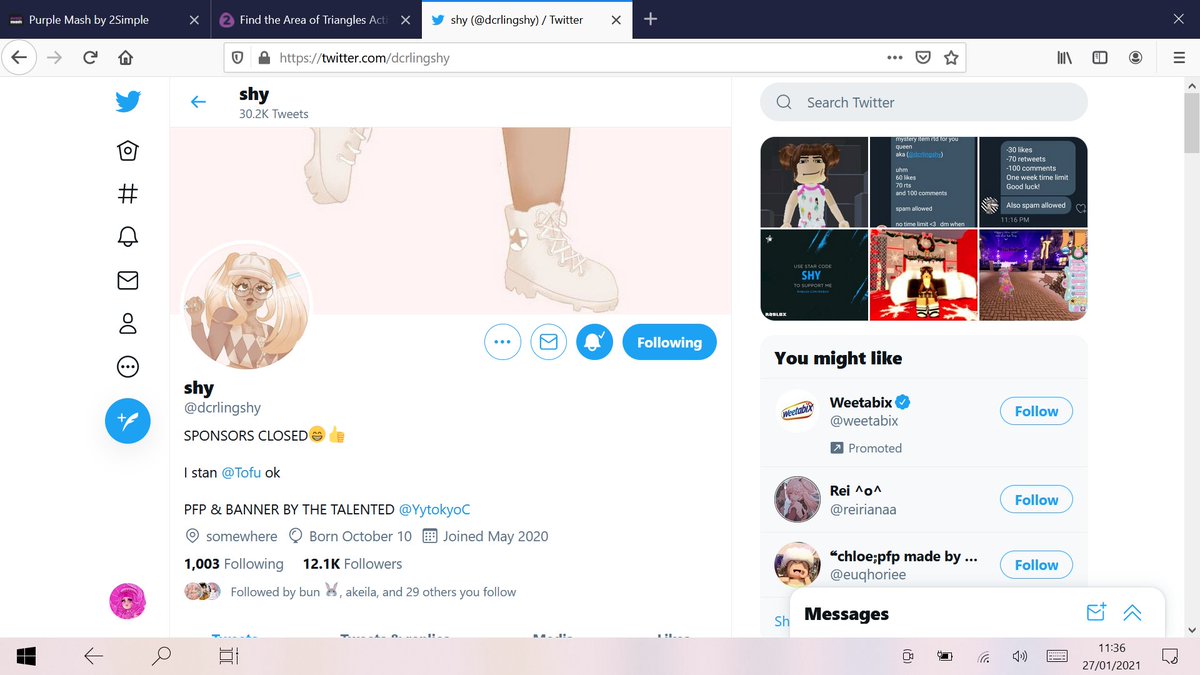
Task: Open Windows taskbar search
Action: [161, 656]
